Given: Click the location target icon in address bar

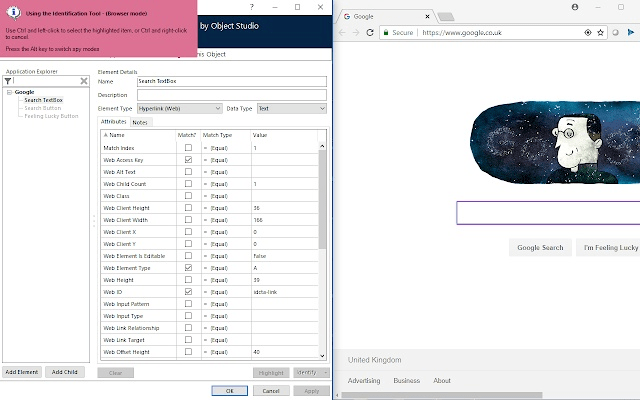Looking at the screenshot, I should click(588, 33).
